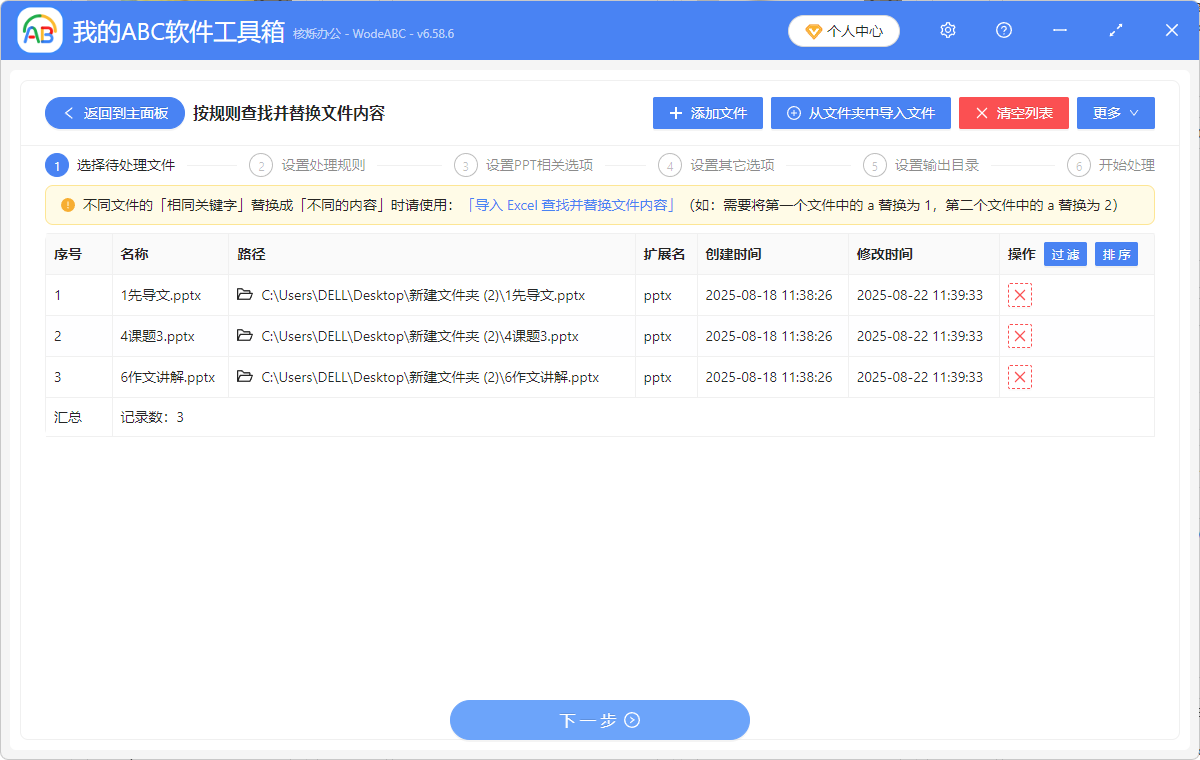Open the folder icon for 4课题3.pptx
Image resolution: width=1200 pixels, height=760 pixels.
(246, 336)
